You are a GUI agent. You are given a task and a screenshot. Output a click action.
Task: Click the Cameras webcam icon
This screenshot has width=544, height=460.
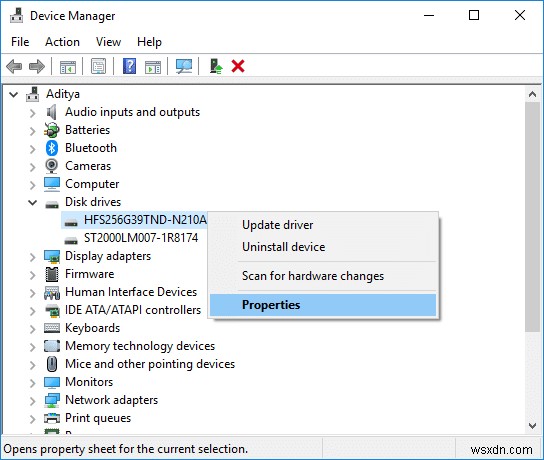pyautogui.click(x=52, y=166)
